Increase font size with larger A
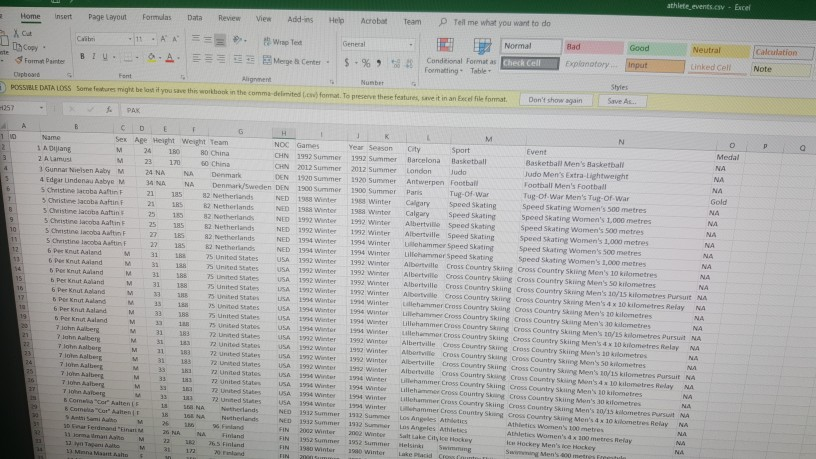Screen dimensions: 816x459 click(x=163, y=39)
